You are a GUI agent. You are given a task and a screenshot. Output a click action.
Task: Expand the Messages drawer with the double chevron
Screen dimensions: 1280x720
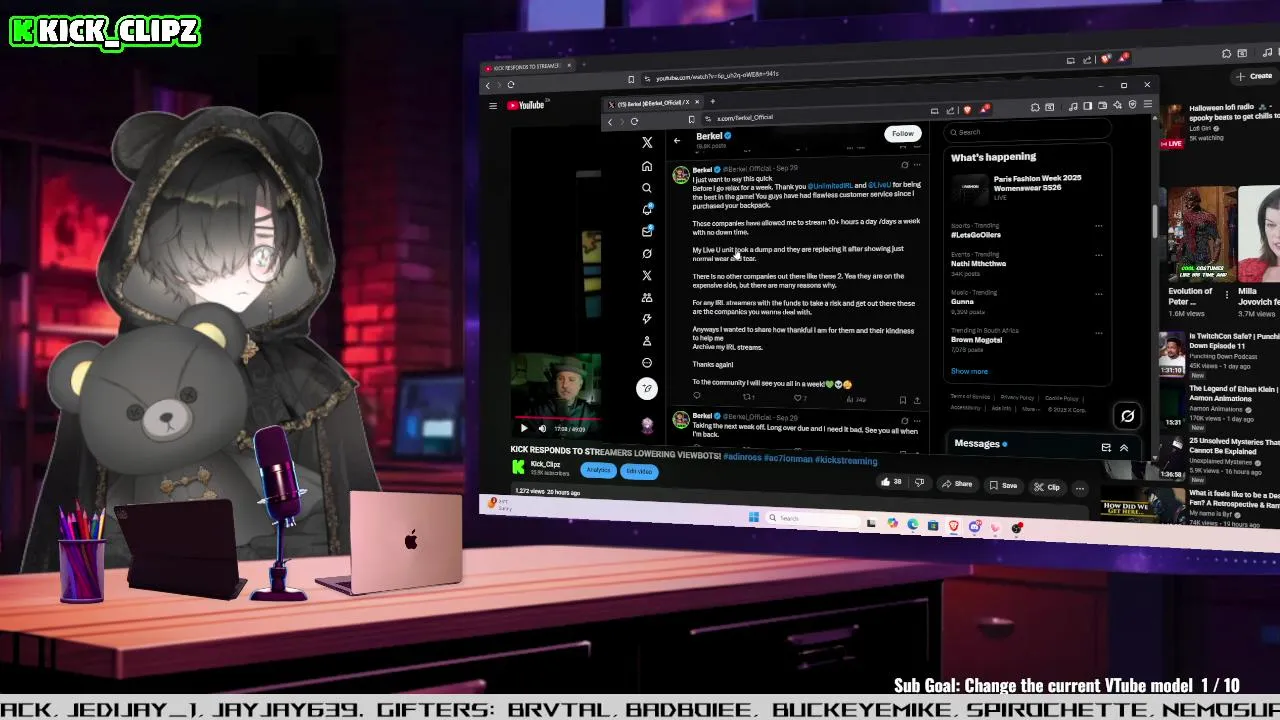click(x=1124, y=448)
